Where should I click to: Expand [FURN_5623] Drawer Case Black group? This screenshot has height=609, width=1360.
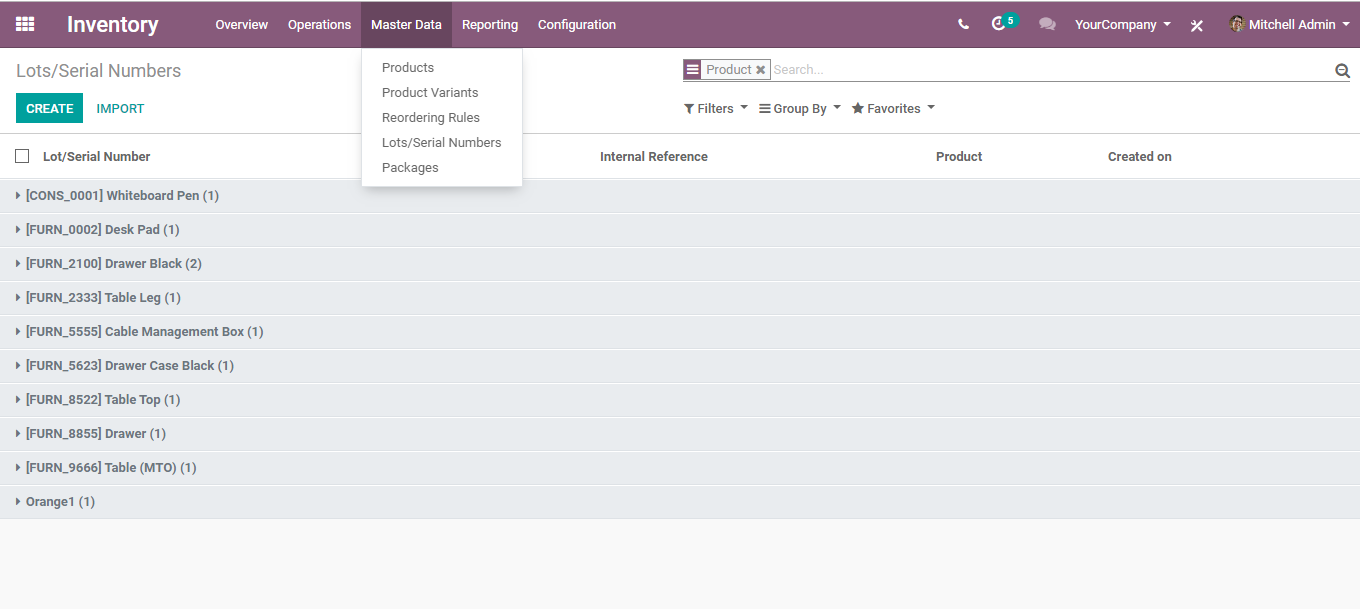[680, 366]
